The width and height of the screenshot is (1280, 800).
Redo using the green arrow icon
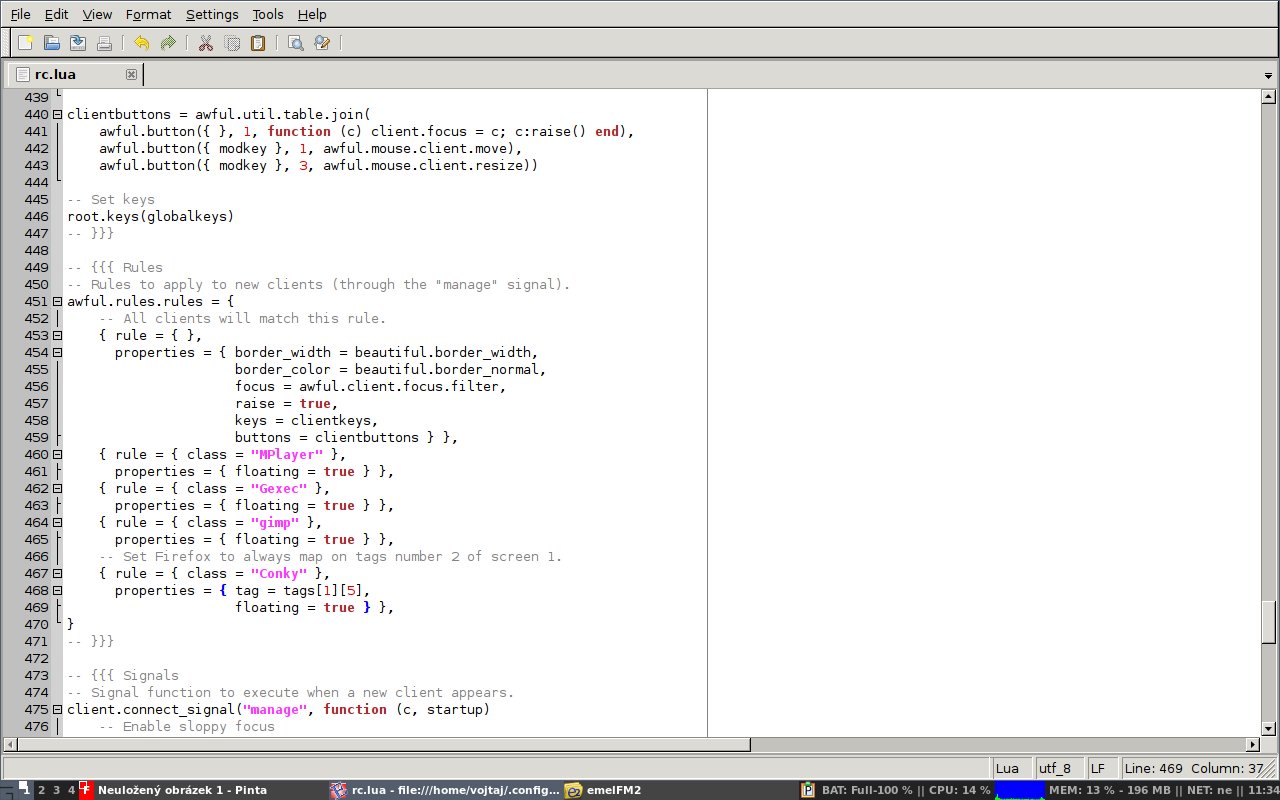click(x=168, y=43)
